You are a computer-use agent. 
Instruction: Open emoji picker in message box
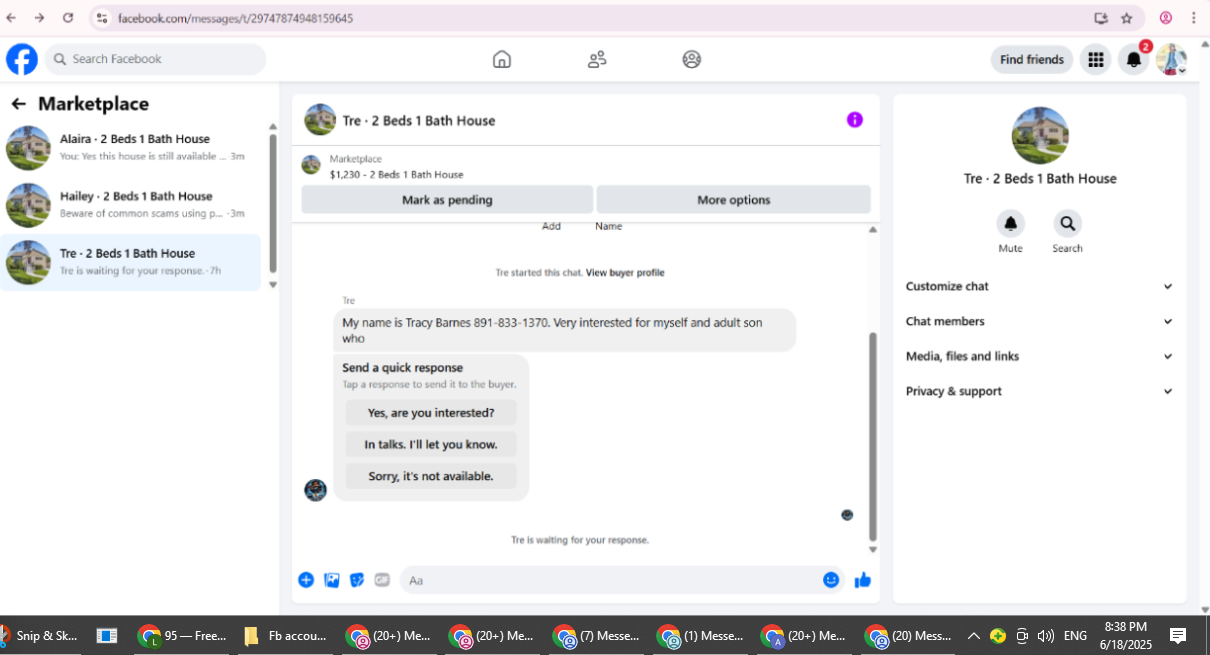coord(831,580)
